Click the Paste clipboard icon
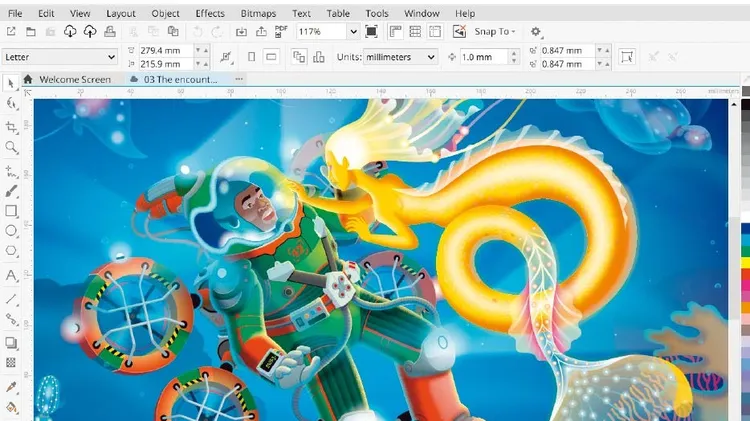This screenshot has height=421, width=750. [x=173, y=32]
